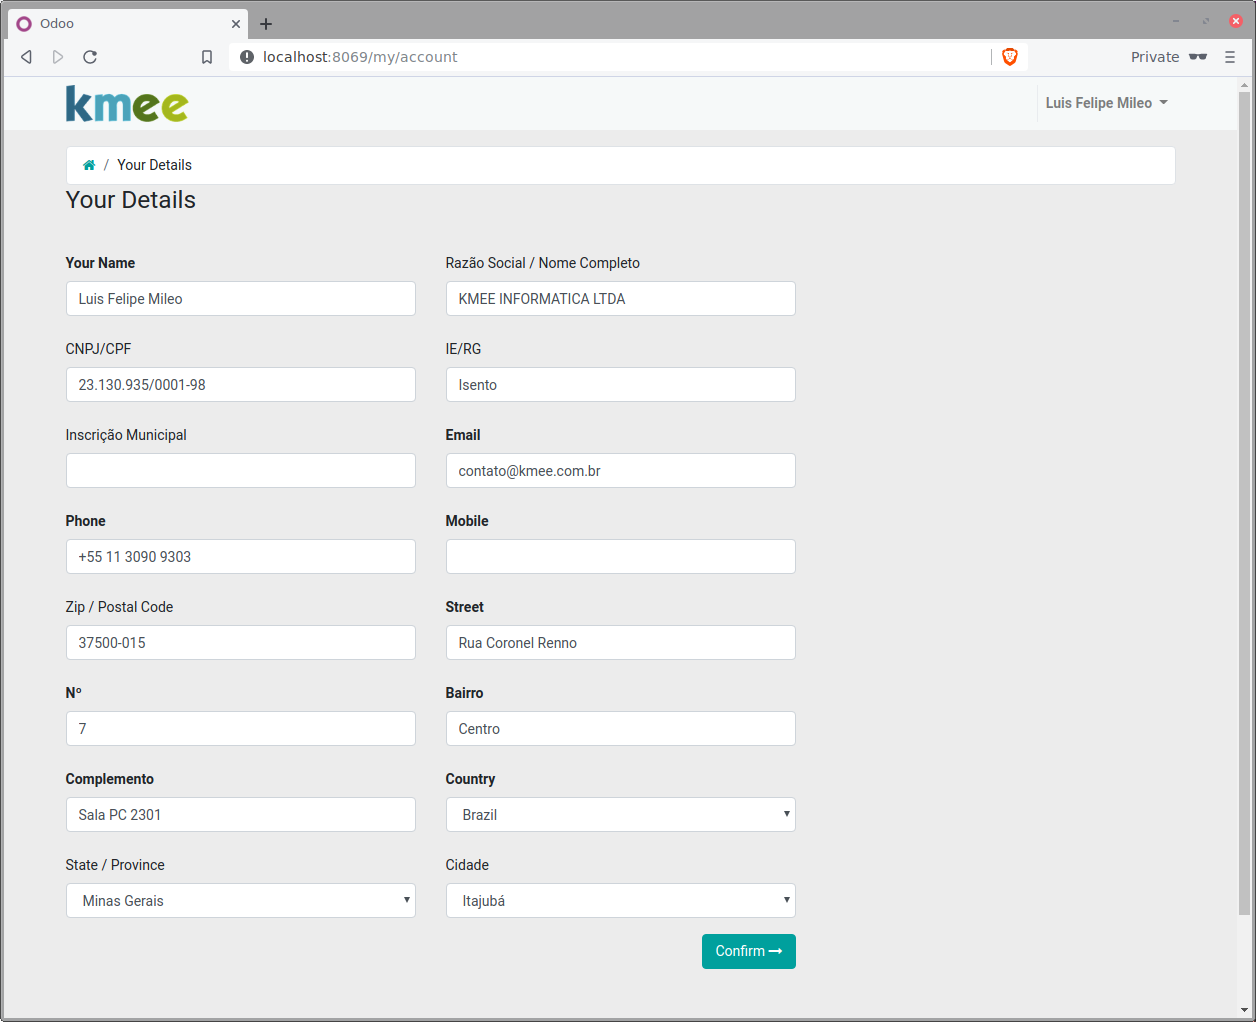Open the Cidade dropdown
This screenshot has height=1022, width=1256.
tap(621, 901)
